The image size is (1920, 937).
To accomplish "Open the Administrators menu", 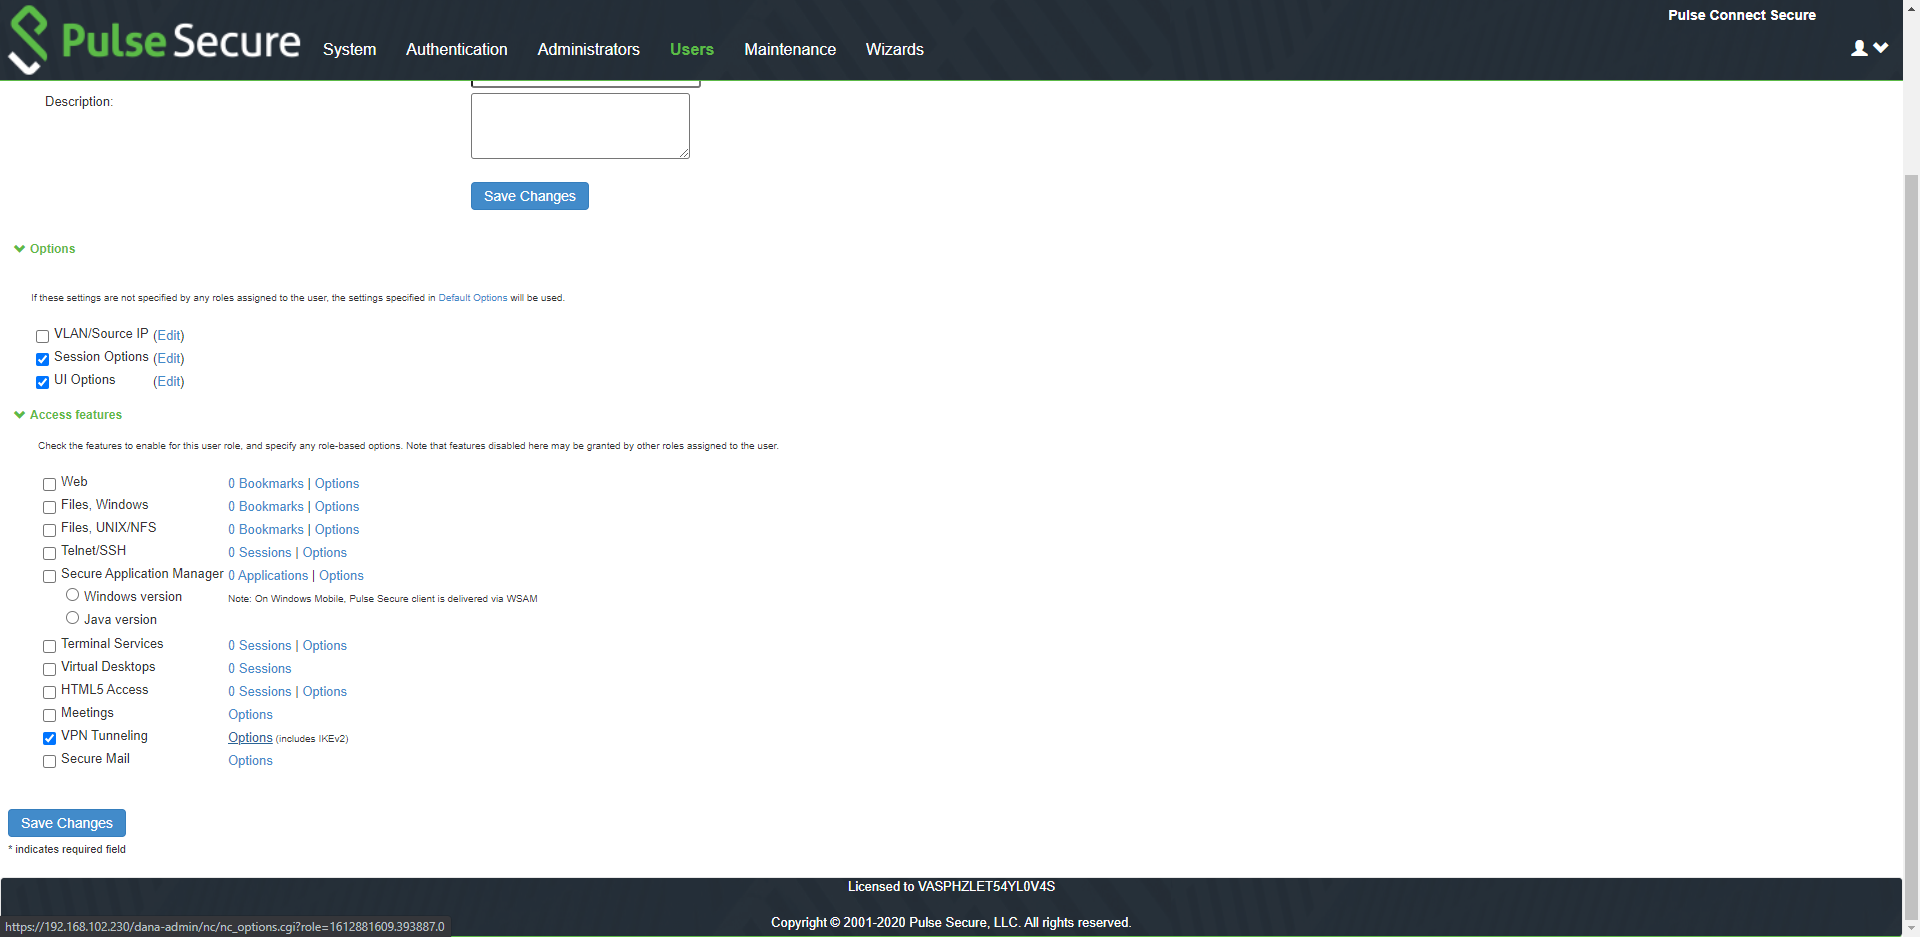I will (x=588, y=49).
